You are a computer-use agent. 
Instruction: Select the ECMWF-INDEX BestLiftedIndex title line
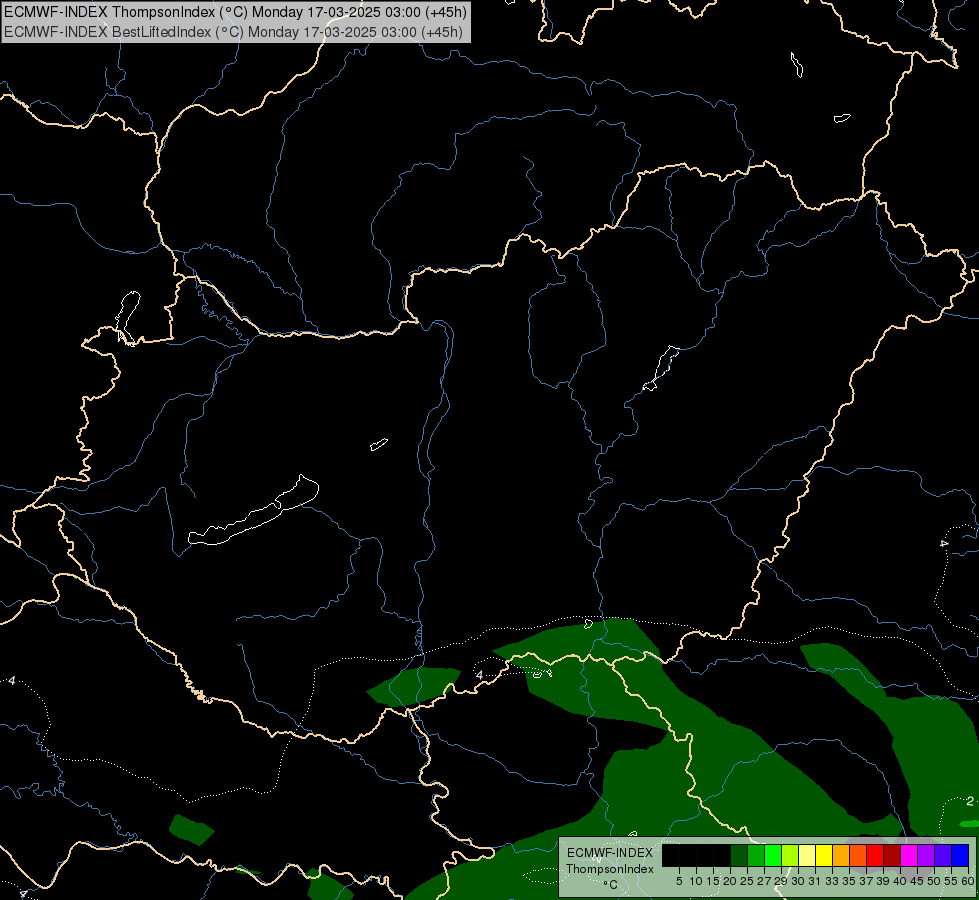(x=234, y=32)
